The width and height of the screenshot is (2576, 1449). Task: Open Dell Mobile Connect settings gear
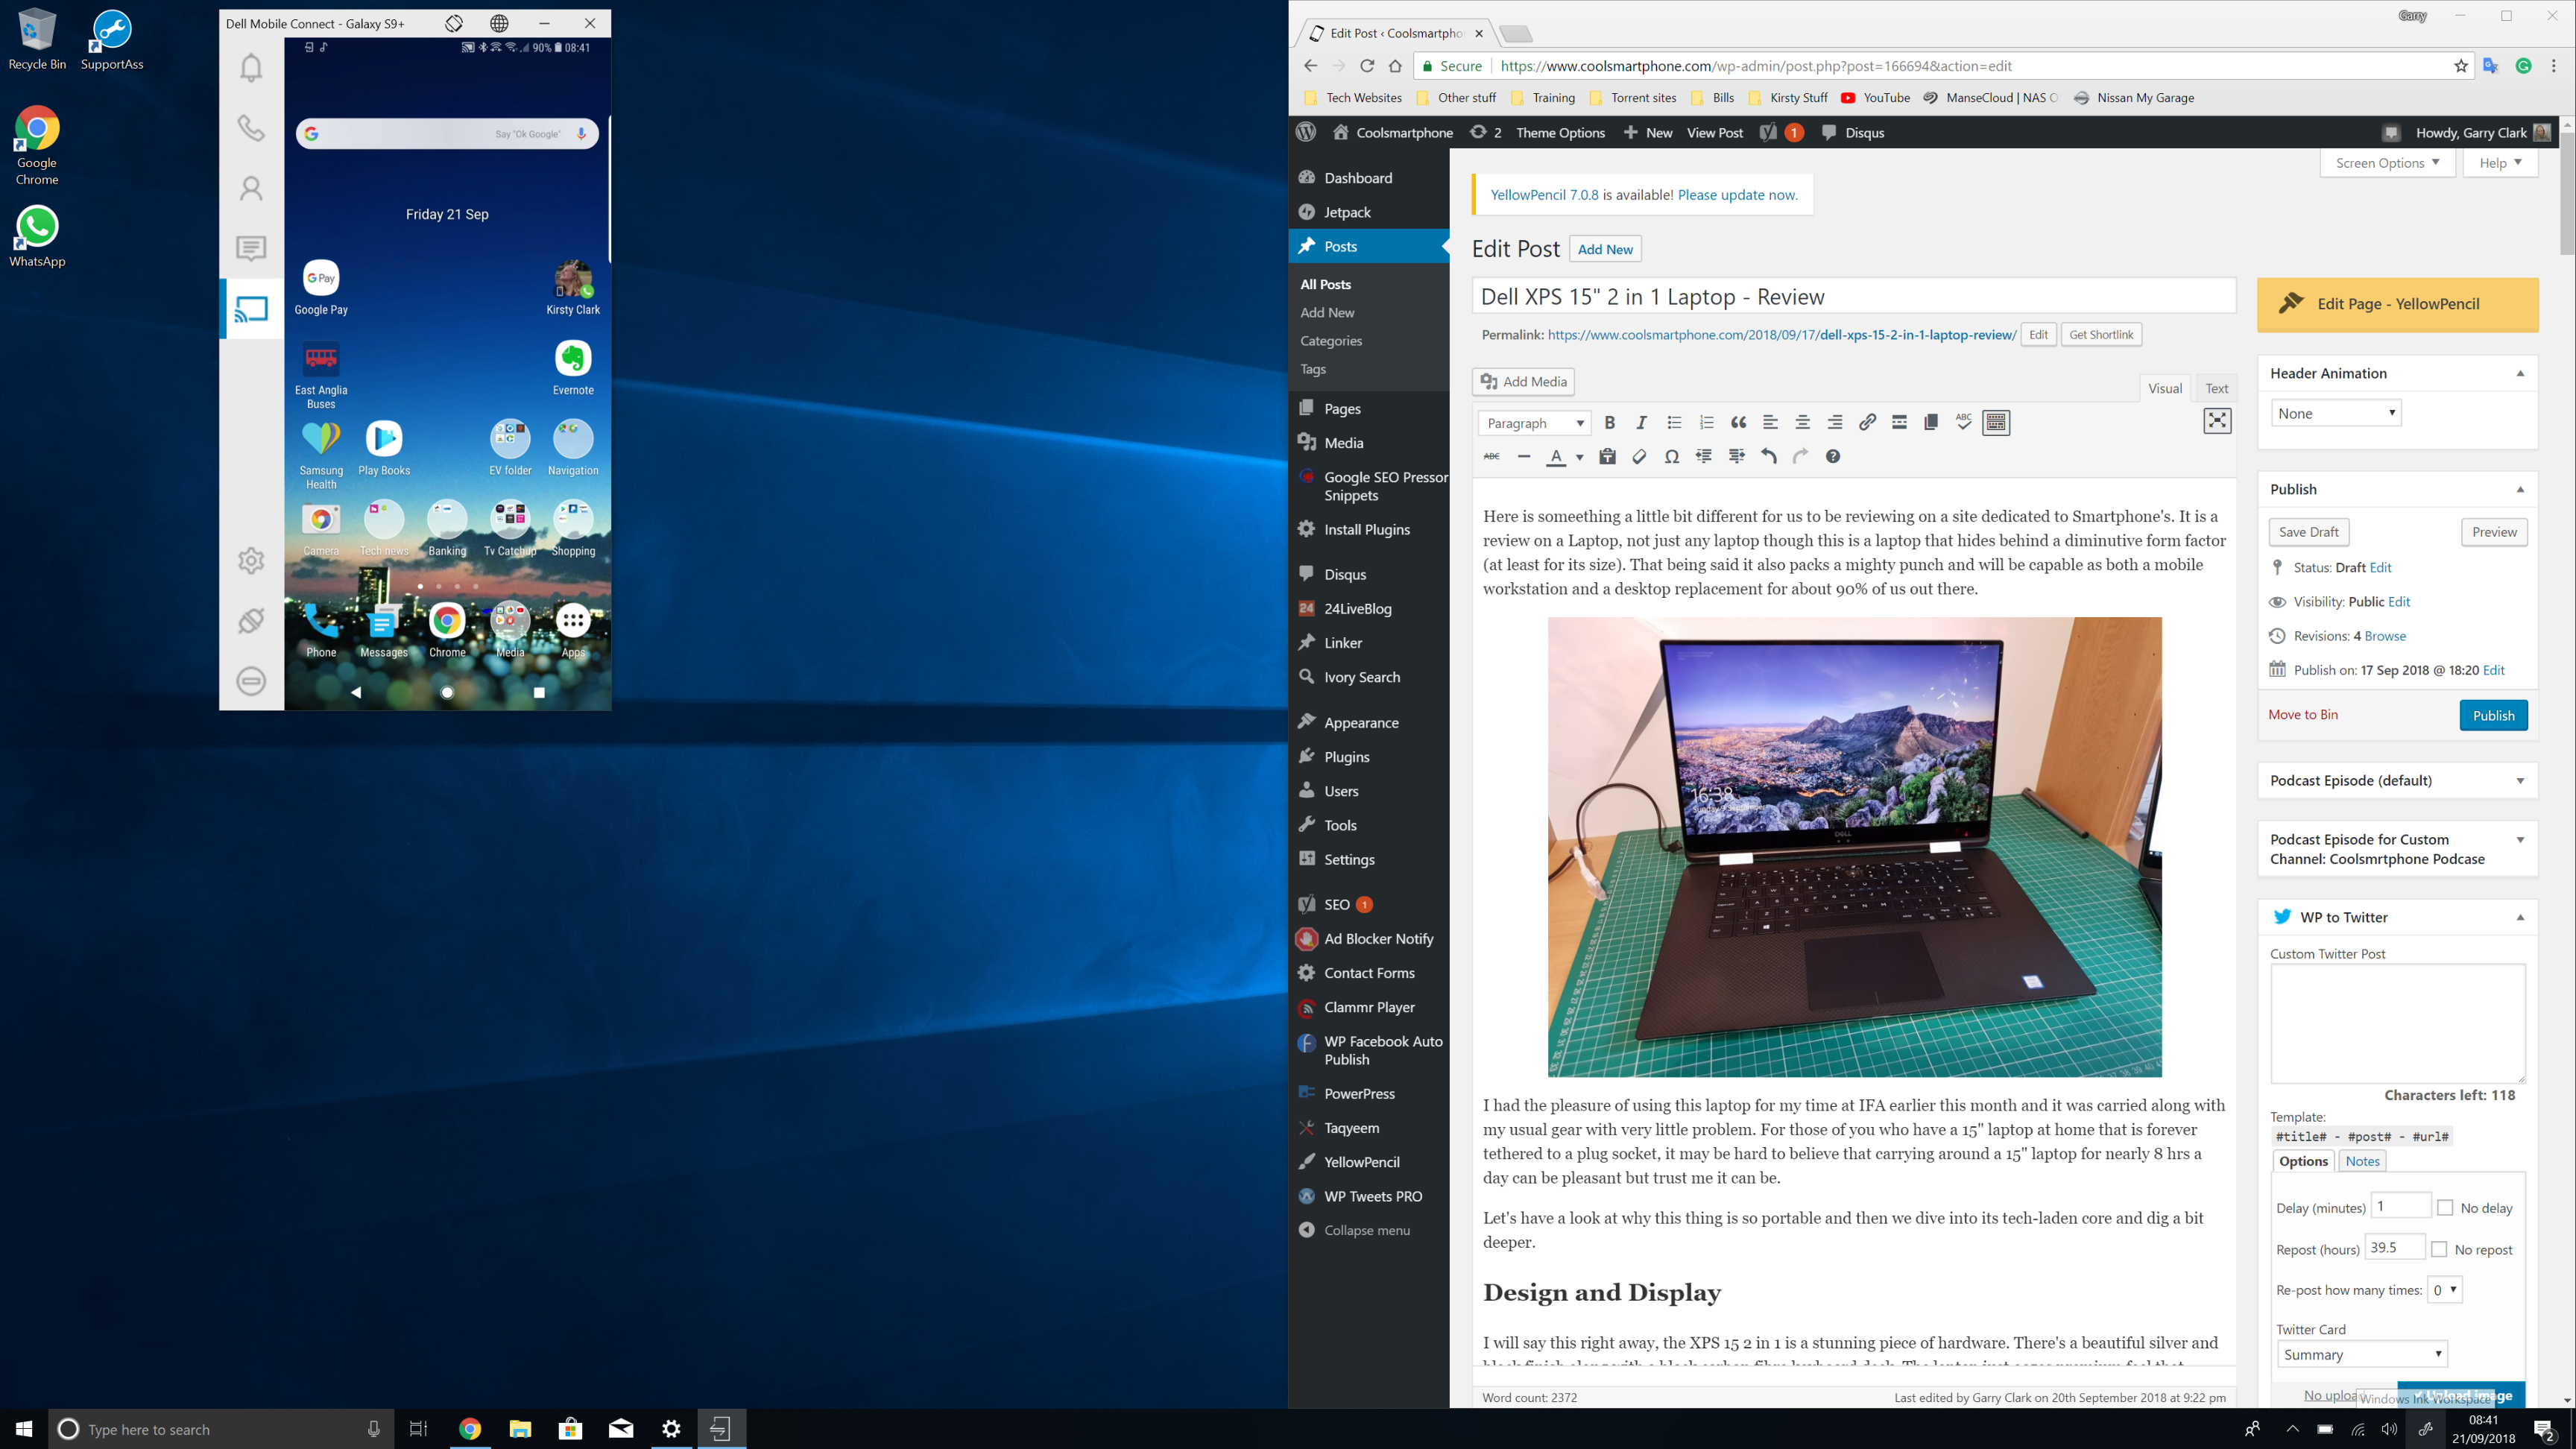pyautogui.click(x=251, y=561)
